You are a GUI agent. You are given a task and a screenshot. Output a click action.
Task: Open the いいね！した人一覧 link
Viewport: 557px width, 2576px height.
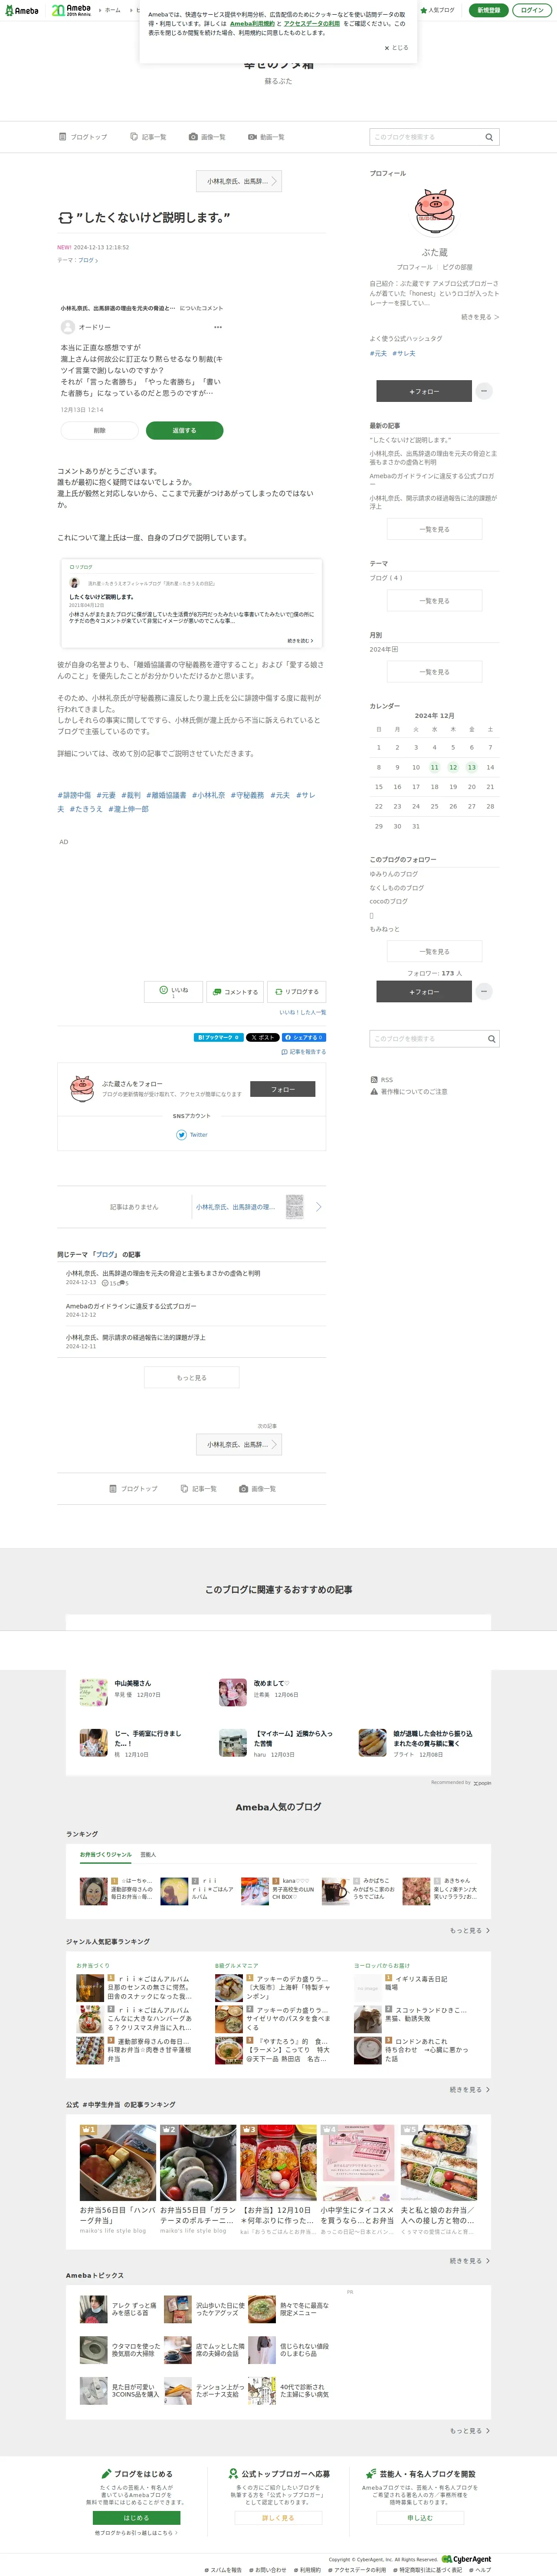(302, 1012)
